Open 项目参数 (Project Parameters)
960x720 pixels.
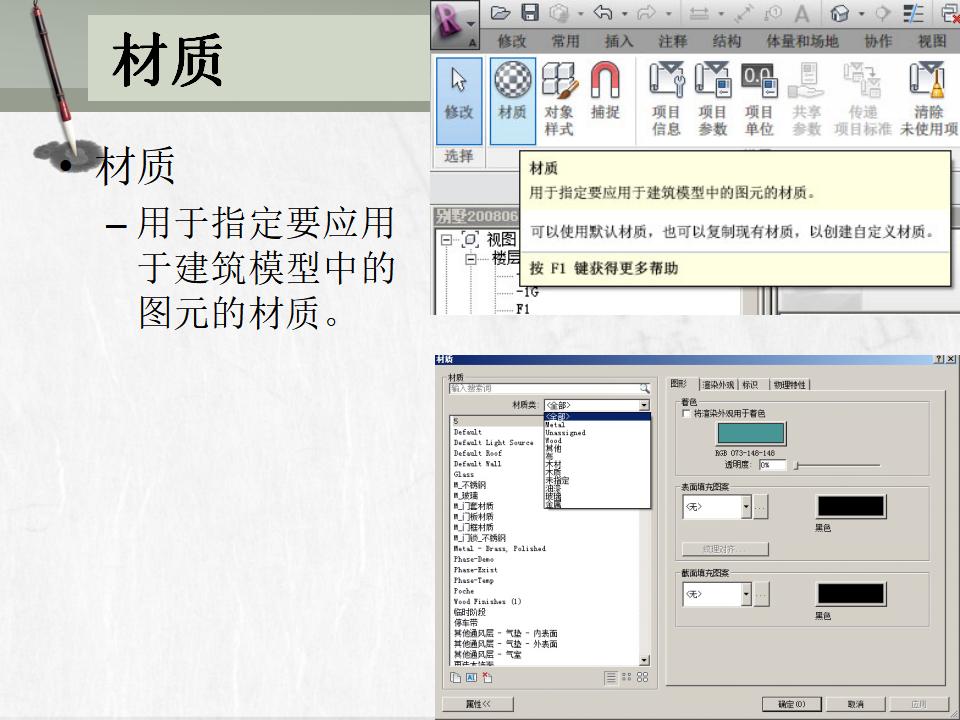[713, 101]
